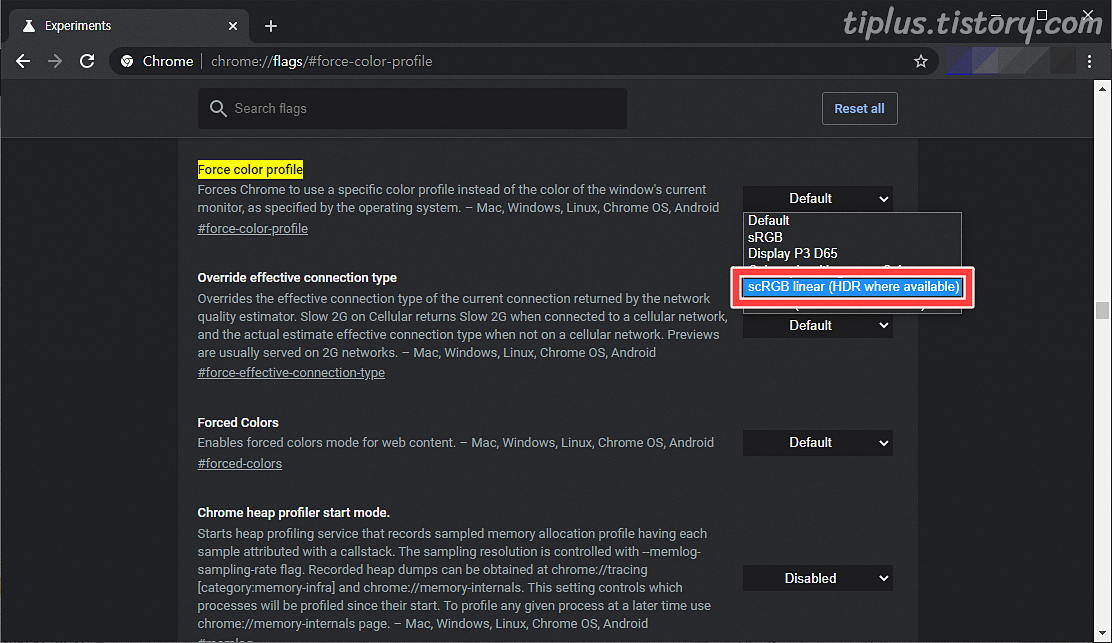
Task: Click the scrollbar down arrow
Action: click(x=1102, y=633)
